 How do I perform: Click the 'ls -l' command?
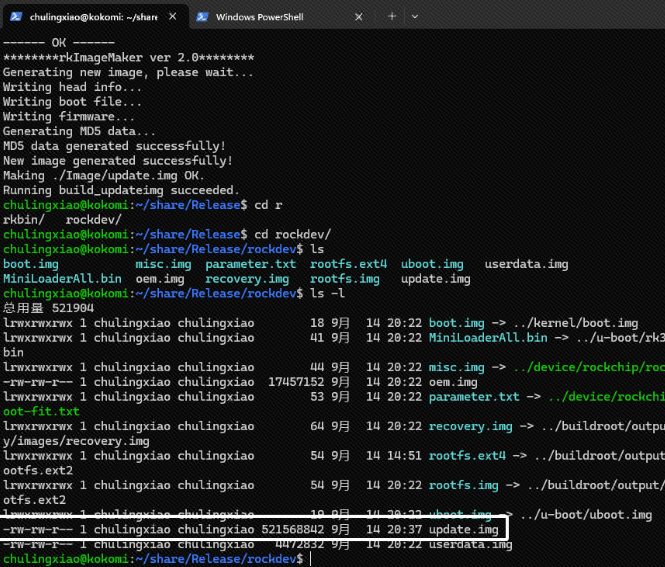coord(327,293)
